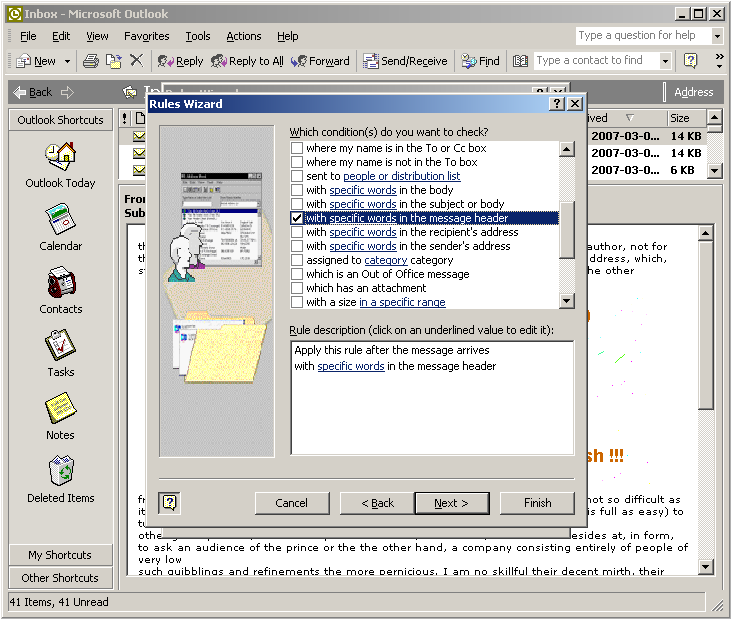Open 'Type a question for help' dropdown
This screenshot has width=736, height=624.
(x=718, y=36)
